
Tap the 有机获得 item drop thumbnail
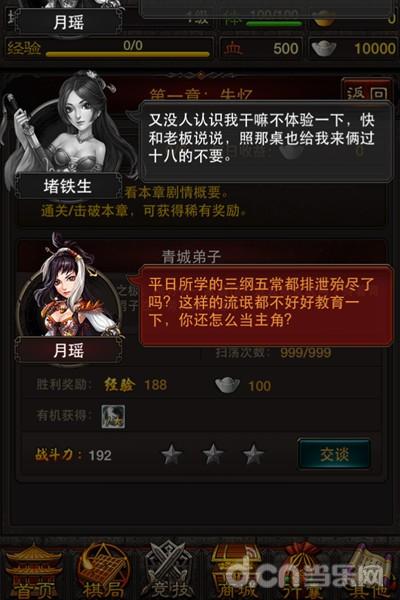pyautogui.click(x=113, y=416)
